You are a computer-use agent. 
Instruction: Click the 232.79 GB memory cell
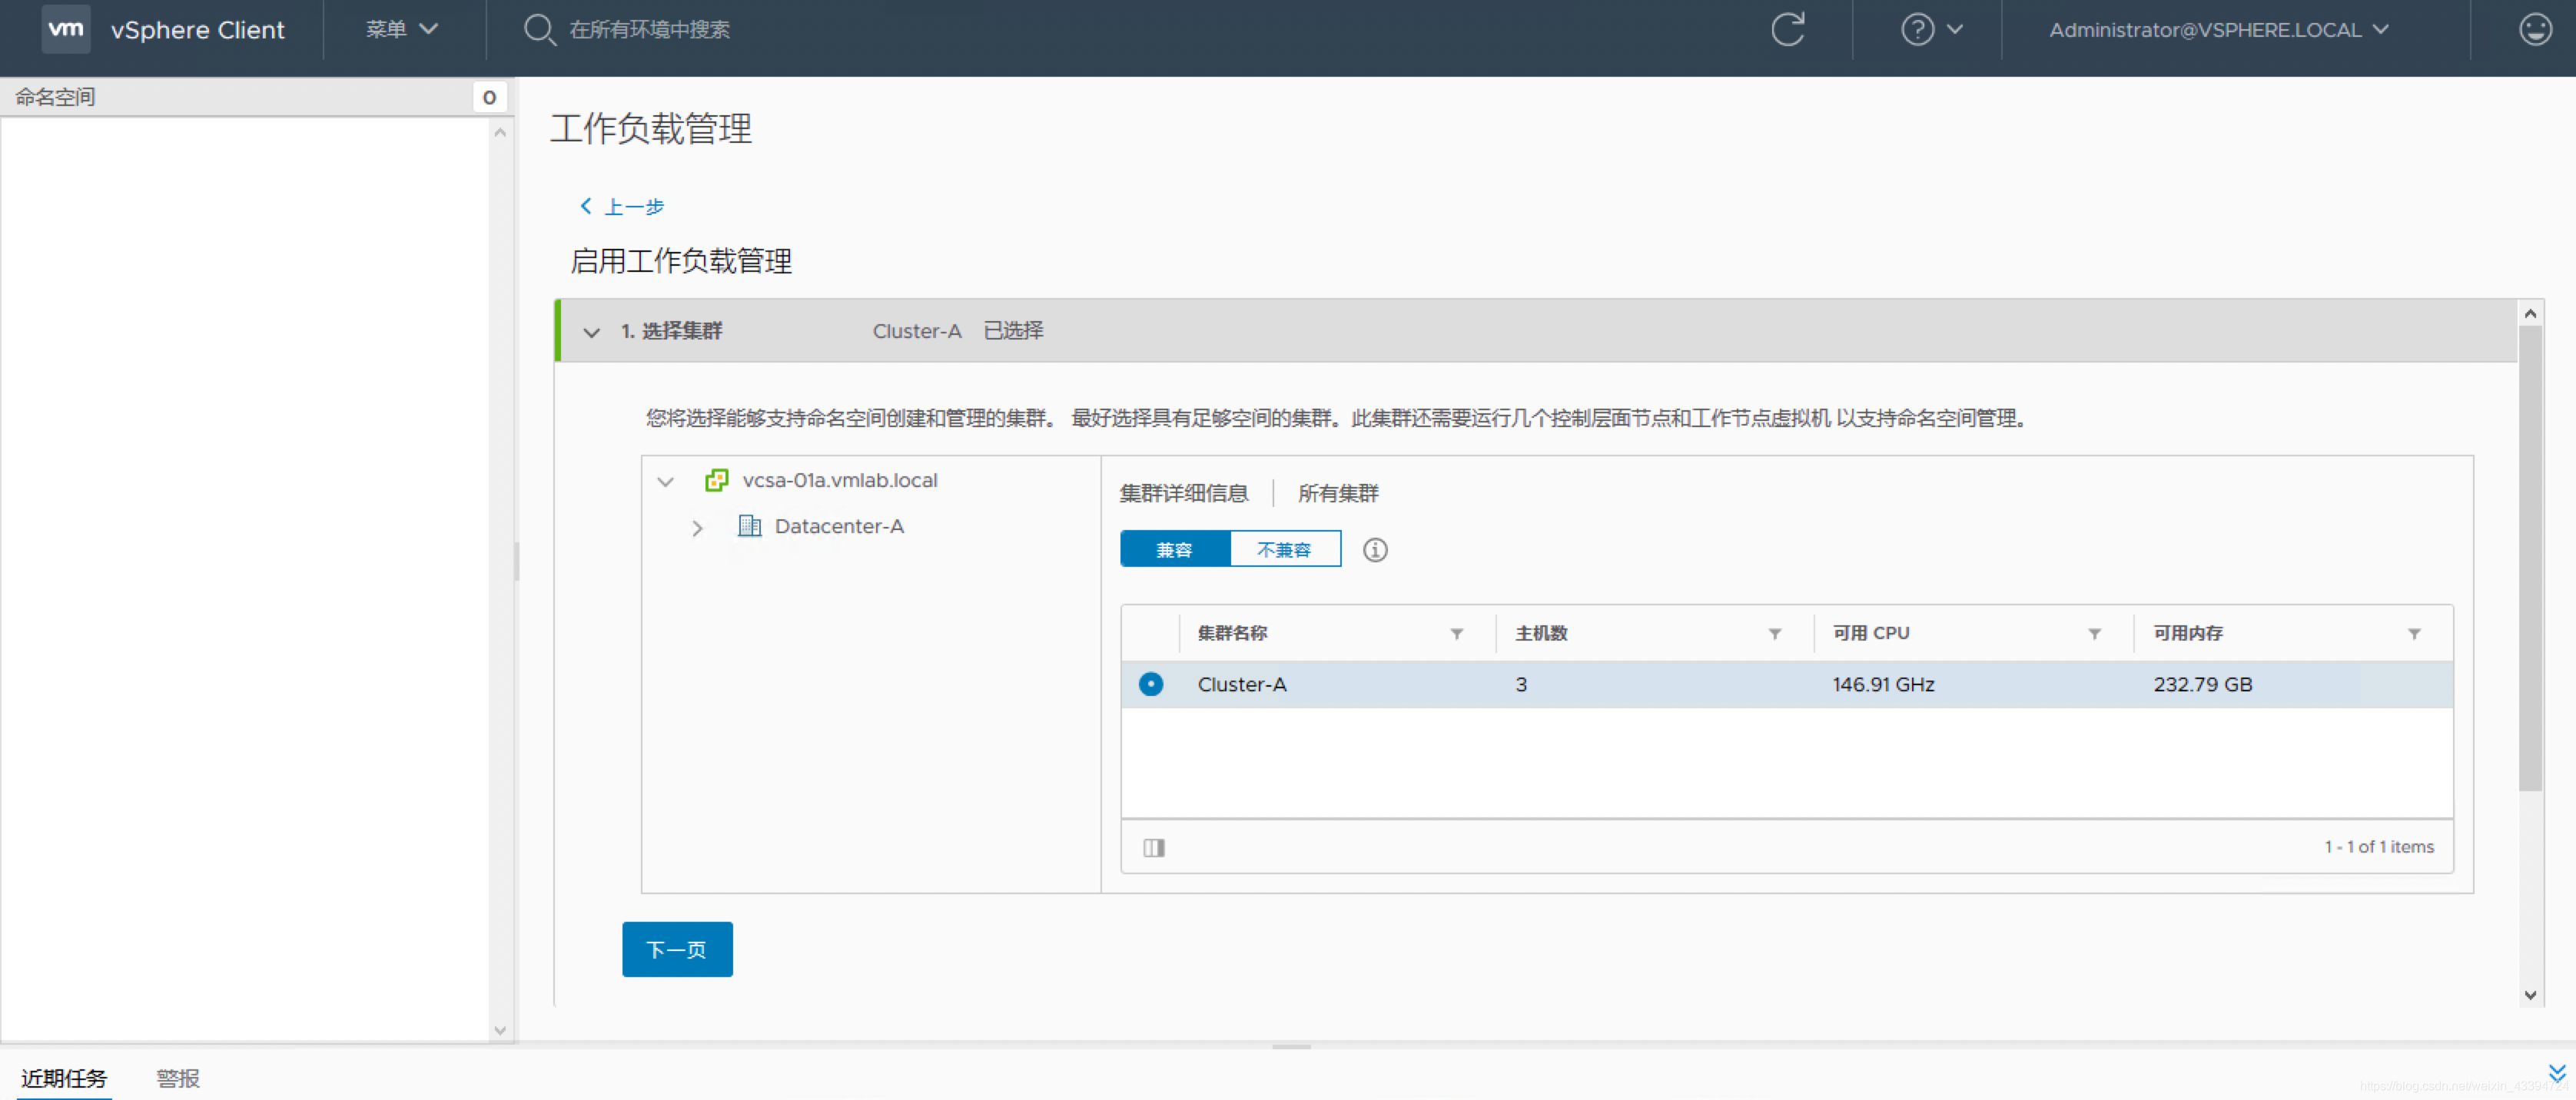(x=2203, y=684)
